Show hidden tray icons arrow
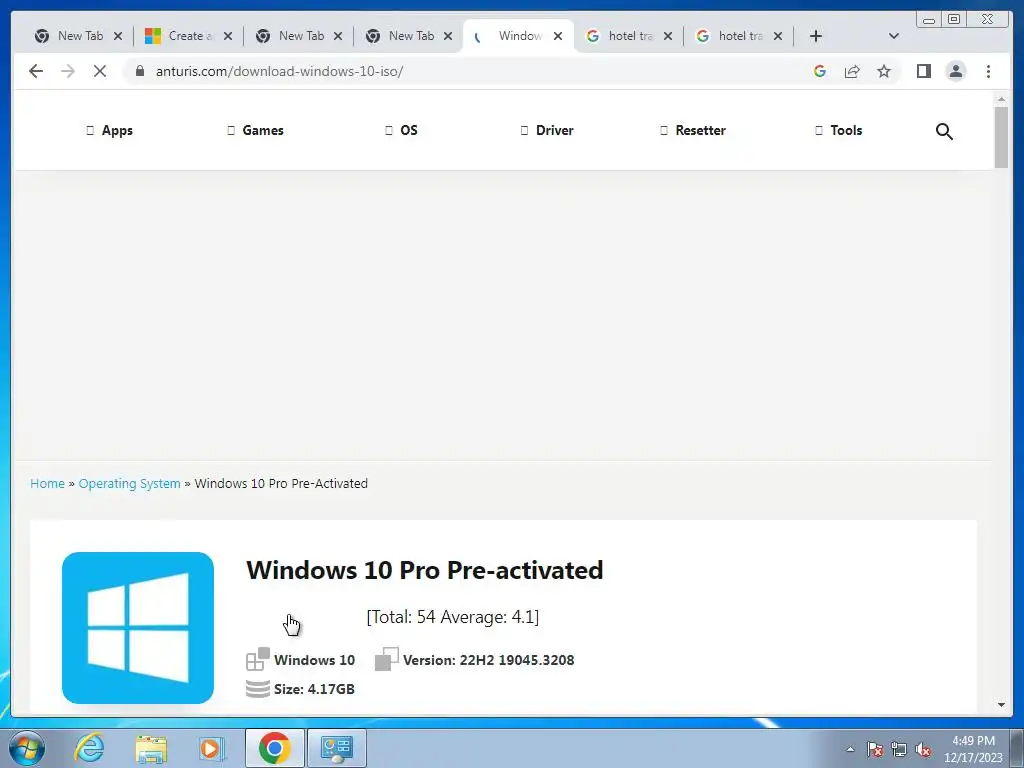Image resolution: width=1024 pixels, height=768 pixels. pos(850,749)
